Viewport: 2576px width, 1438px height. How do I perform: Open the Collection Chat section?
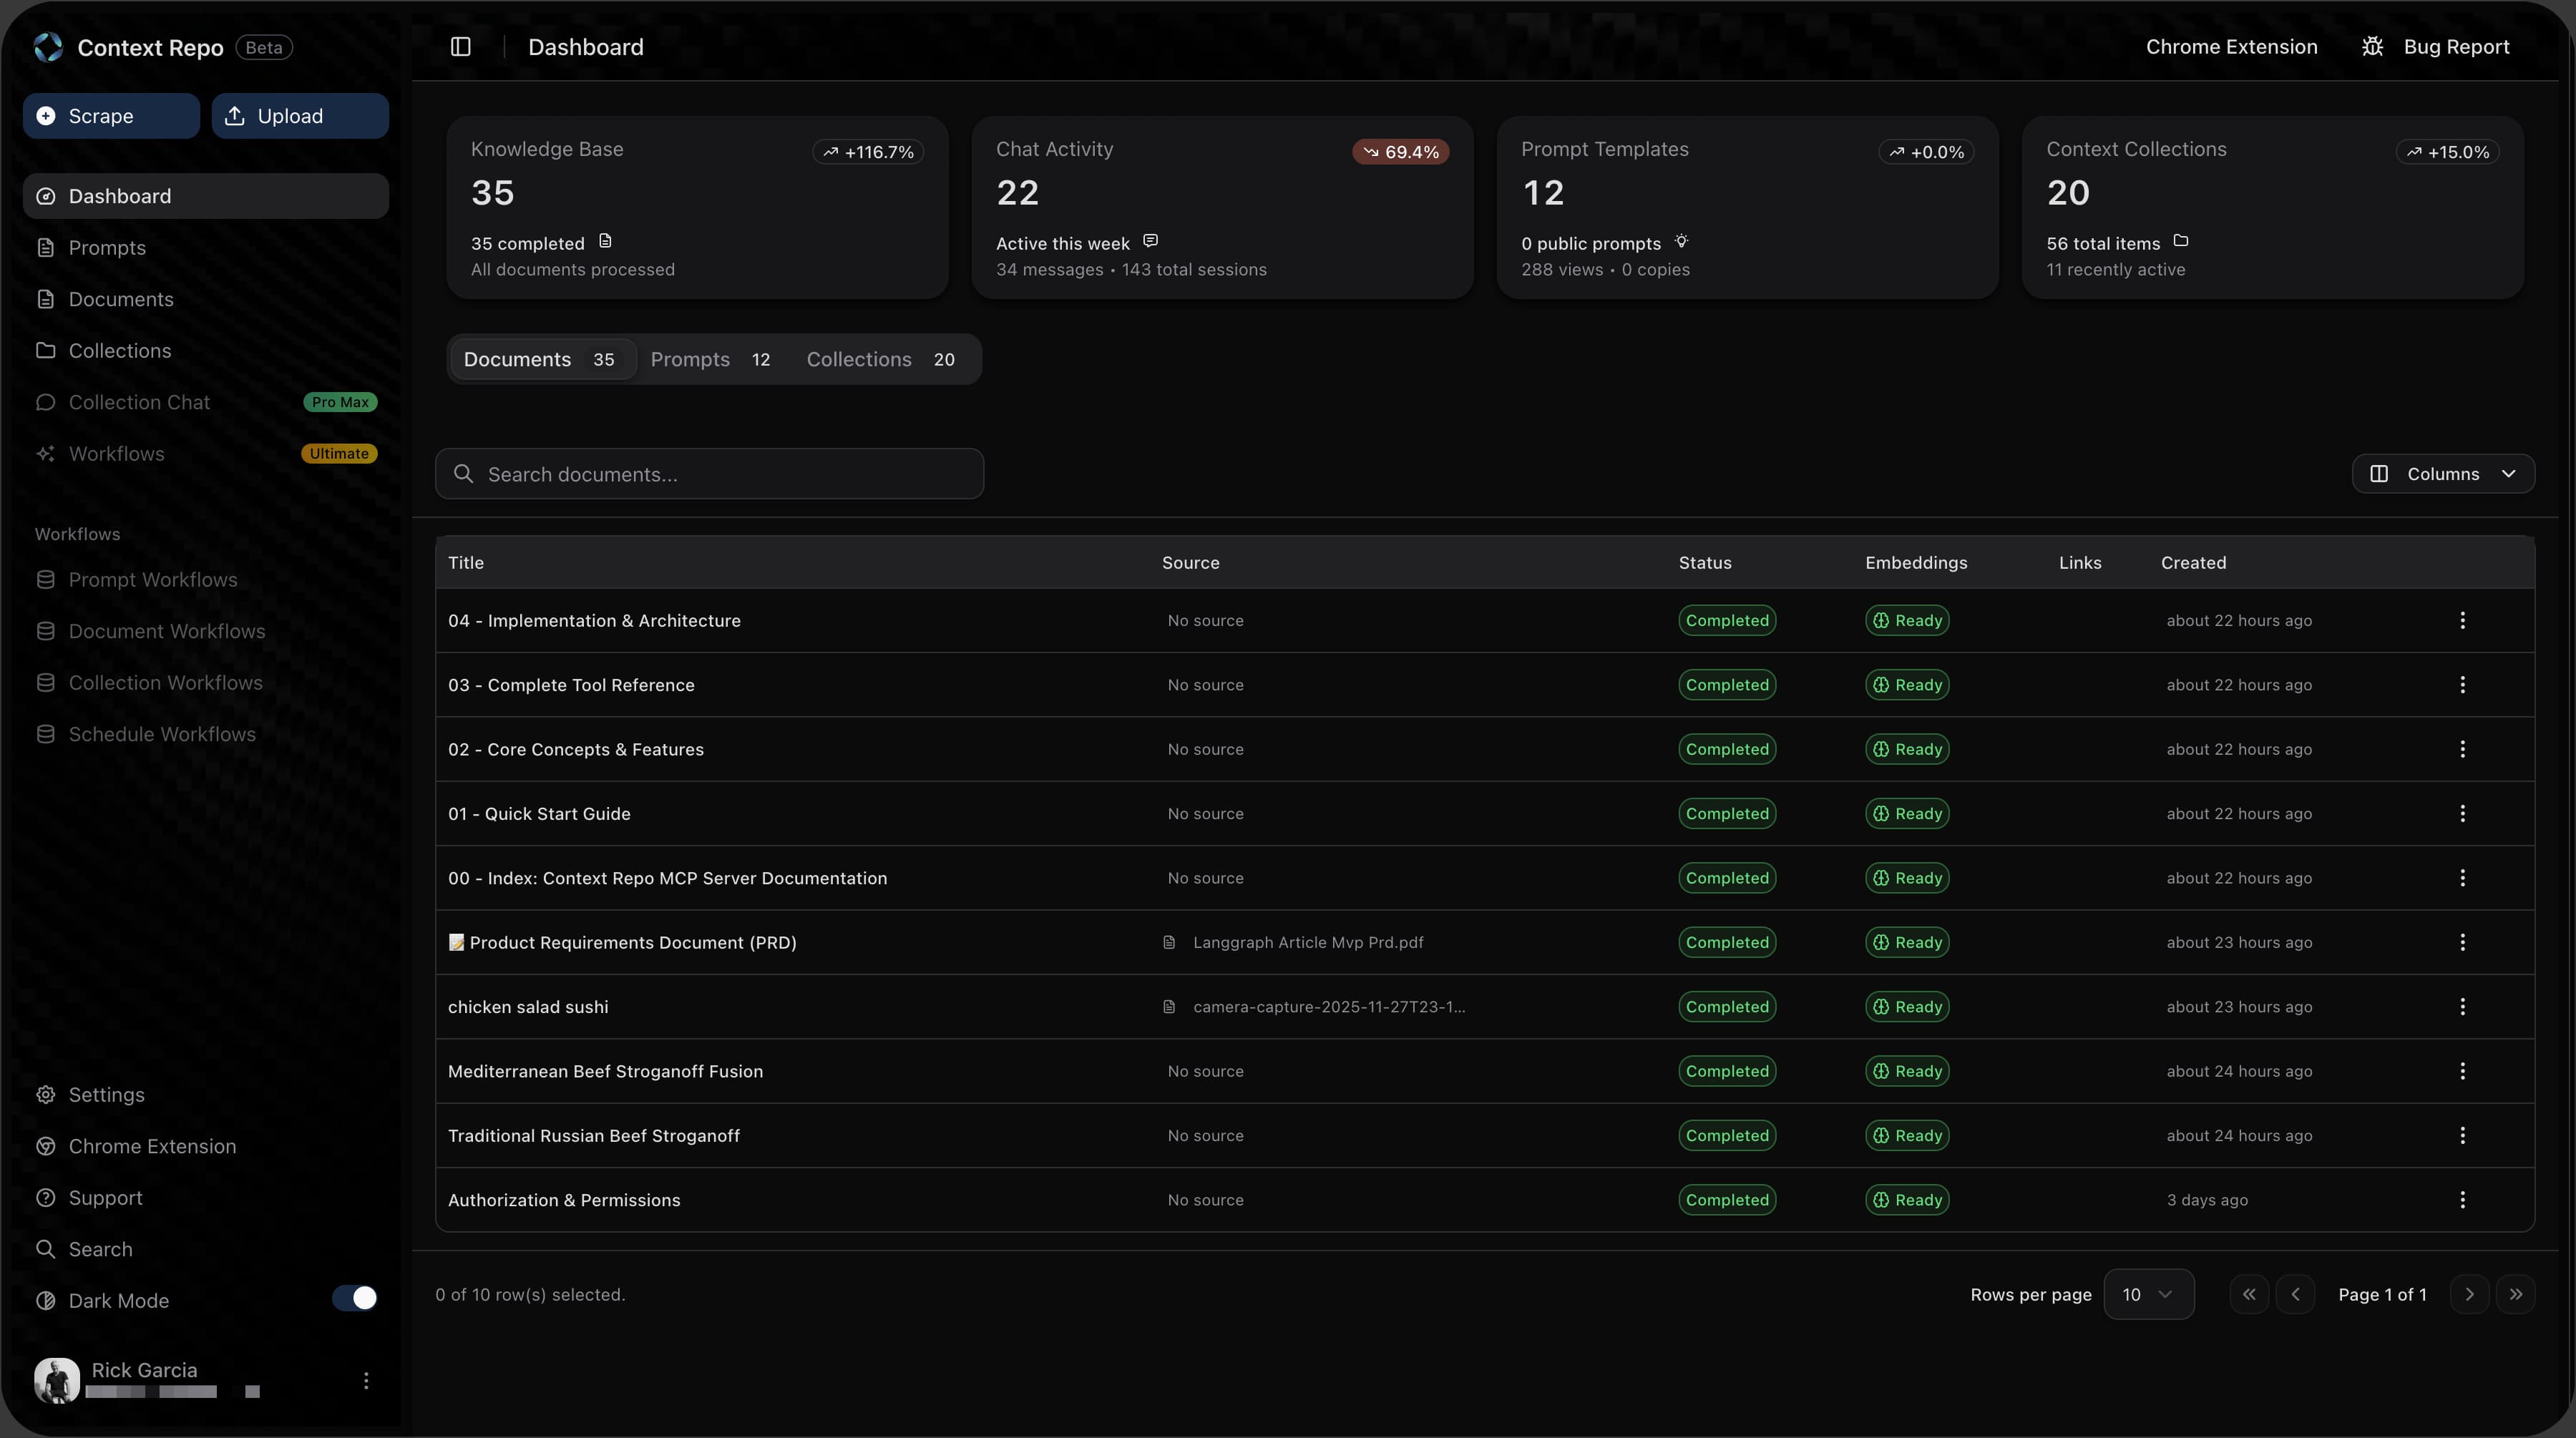pos(140,402)
